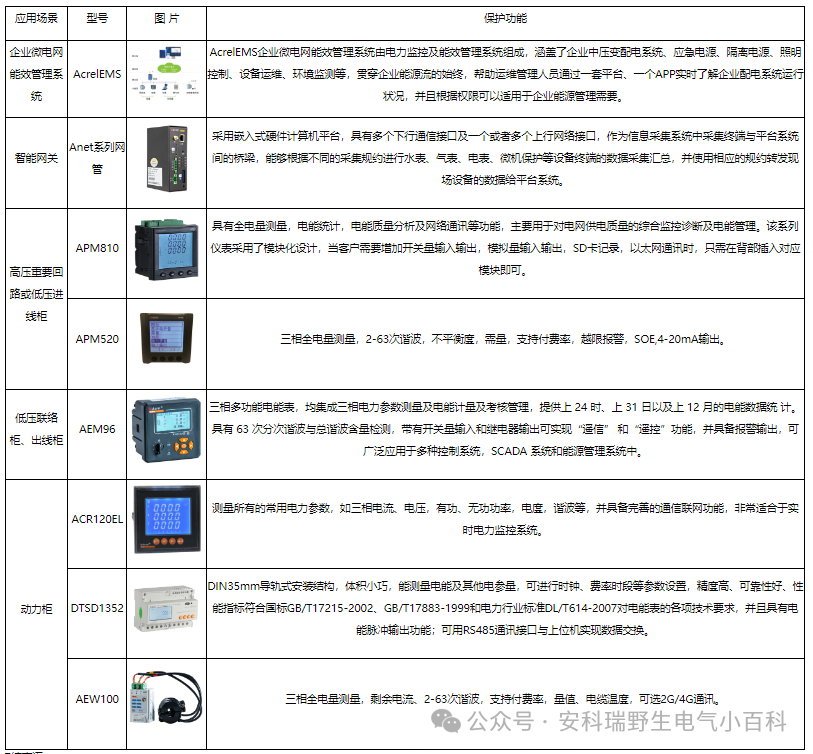Screen dimensions: 813x754
Task: Click the AcrelEMS system diagram image
Action: [x=166, y=73]
